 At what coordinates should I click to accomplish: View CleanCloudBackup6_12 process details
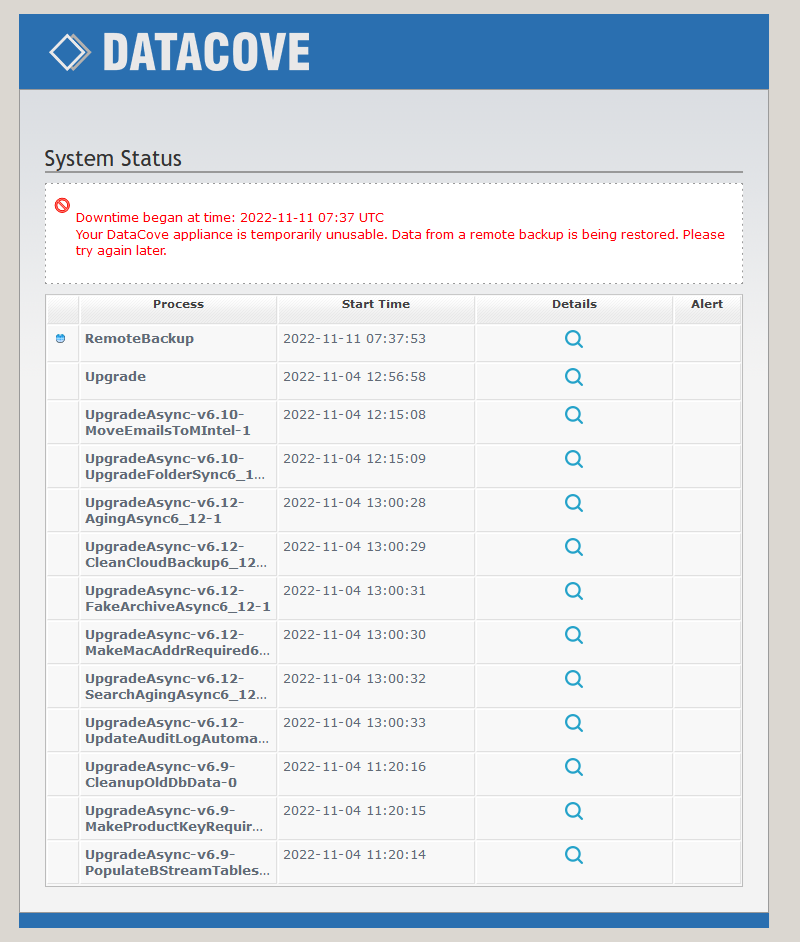(x=573, y=547)
